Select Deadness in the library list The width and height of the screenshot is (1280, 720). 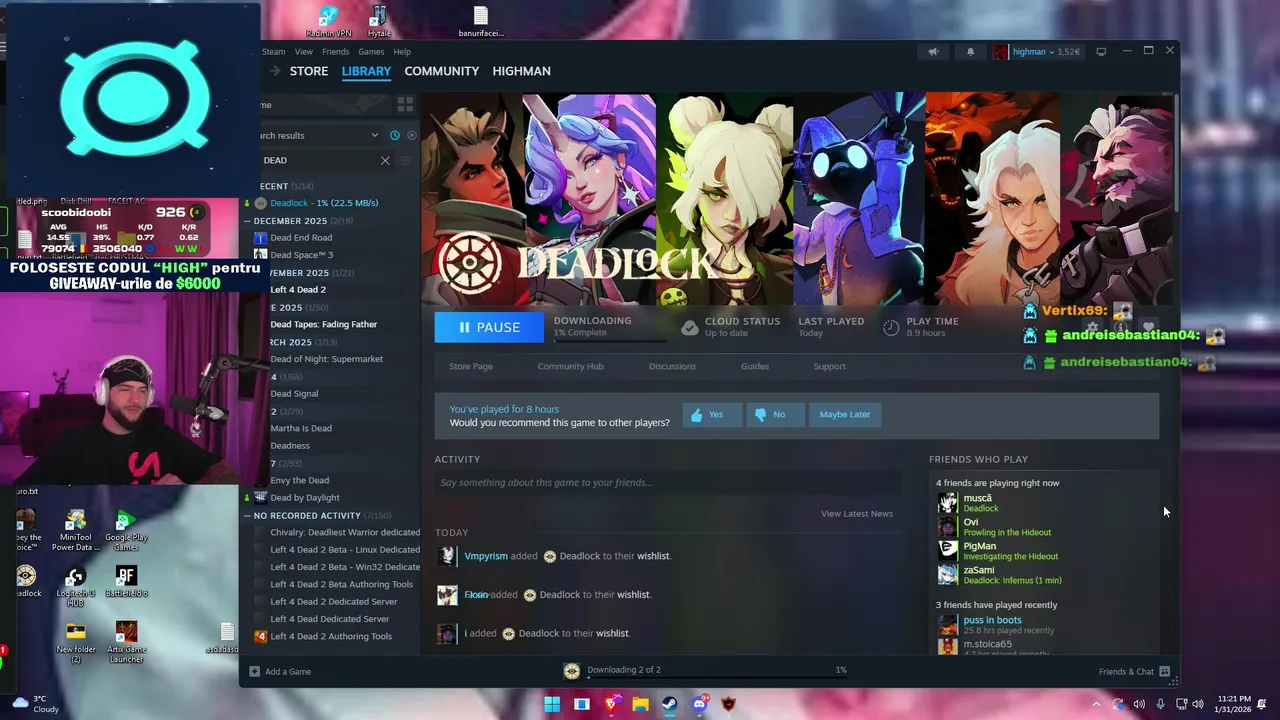[290, 446]
